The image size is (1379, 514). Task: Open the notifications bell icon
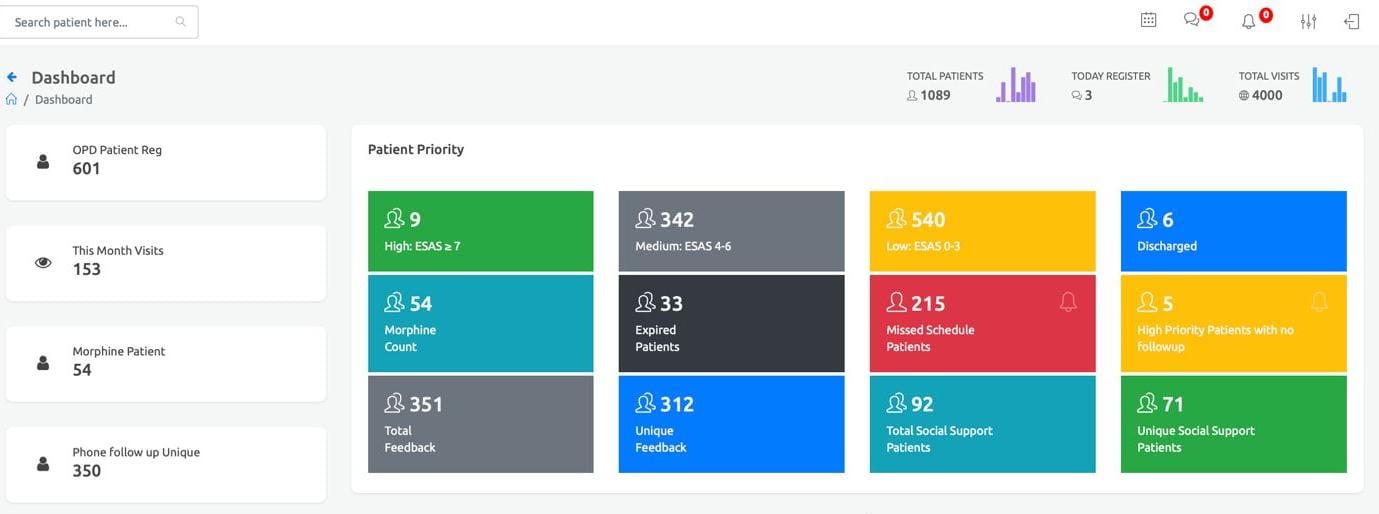[x=1248, y=21]
